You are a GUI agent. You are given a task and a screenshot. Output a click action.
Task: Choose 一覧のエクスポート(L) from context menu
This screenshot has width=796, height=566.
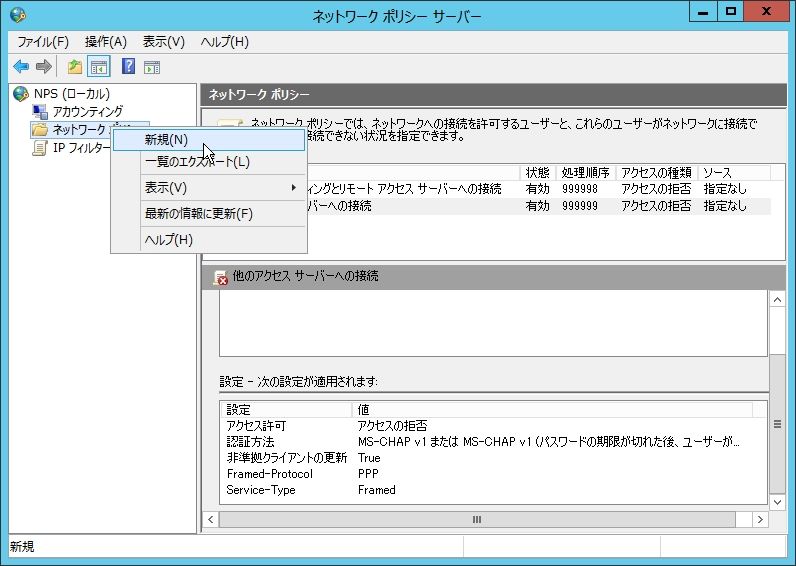click(209, 162)
